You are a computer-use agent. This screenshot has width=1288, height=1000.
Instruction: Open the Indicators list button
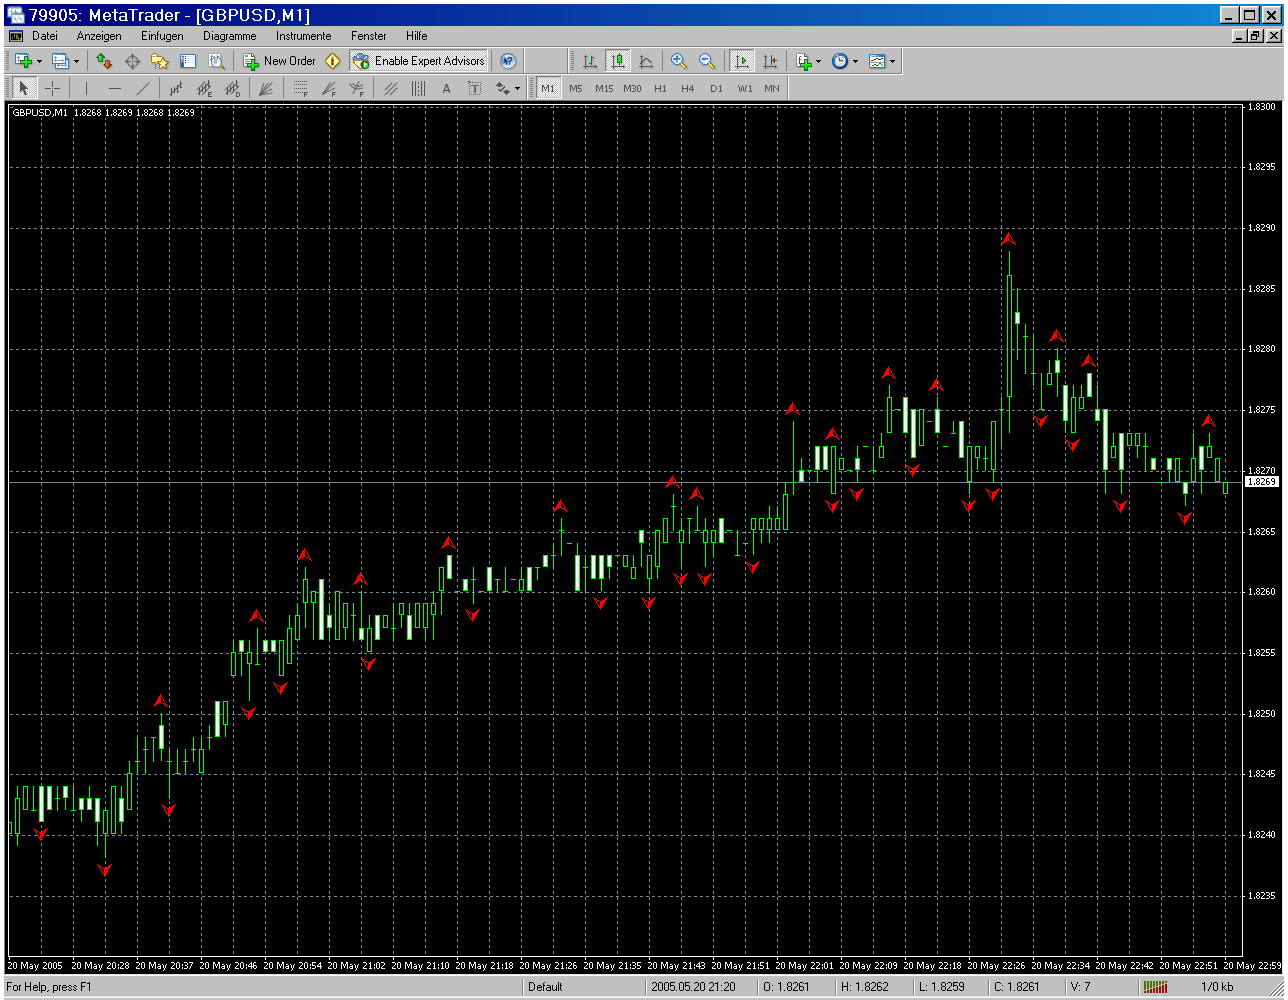[x=803, y=61]
